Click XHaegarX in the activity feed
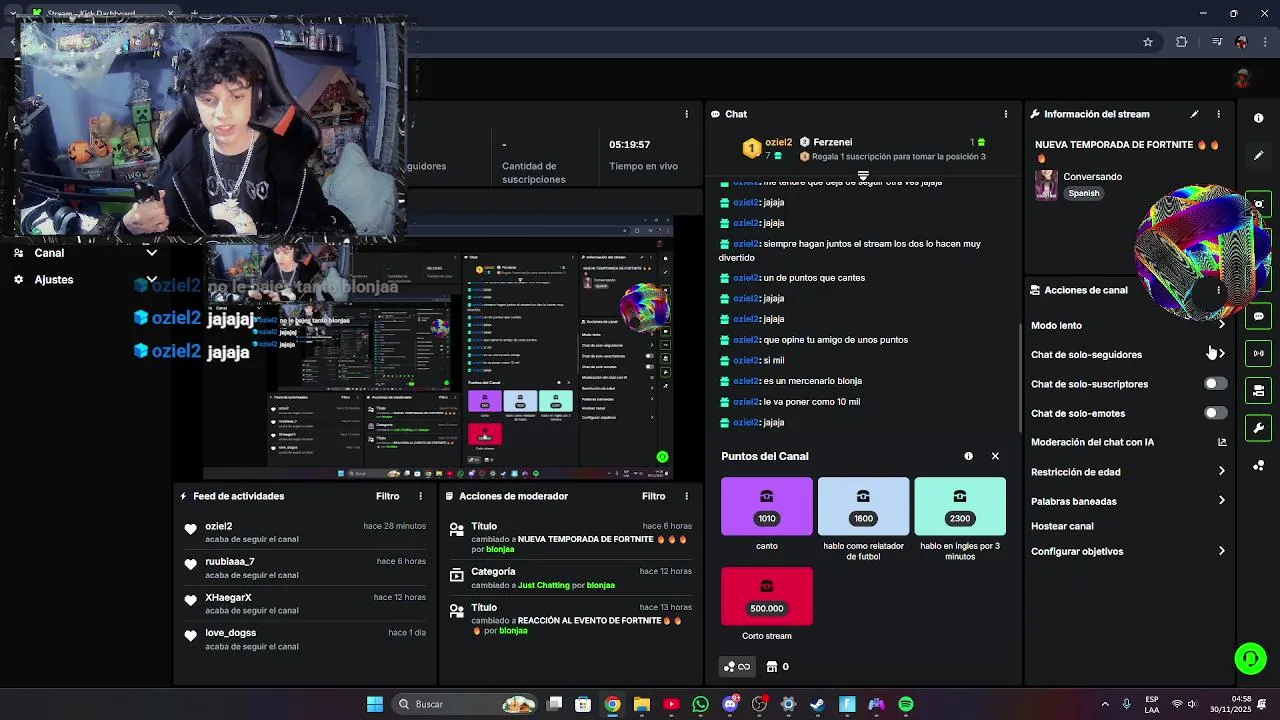The height and width of the screenshot is (720, 1280). pyautogui.click(x=228, y=597)
